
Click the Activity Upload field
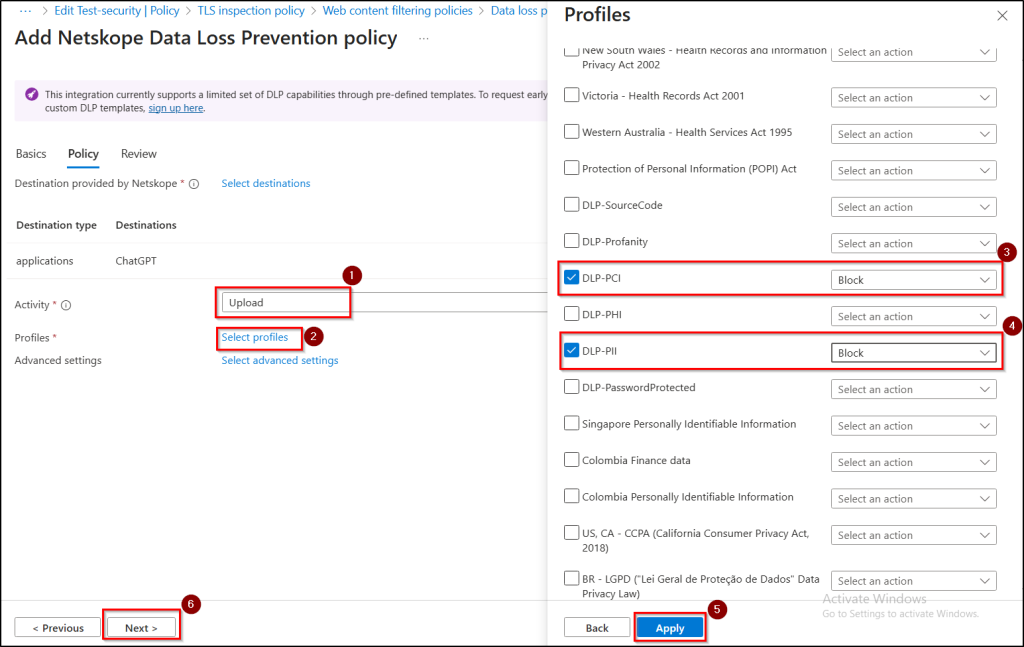pos(286,302)
